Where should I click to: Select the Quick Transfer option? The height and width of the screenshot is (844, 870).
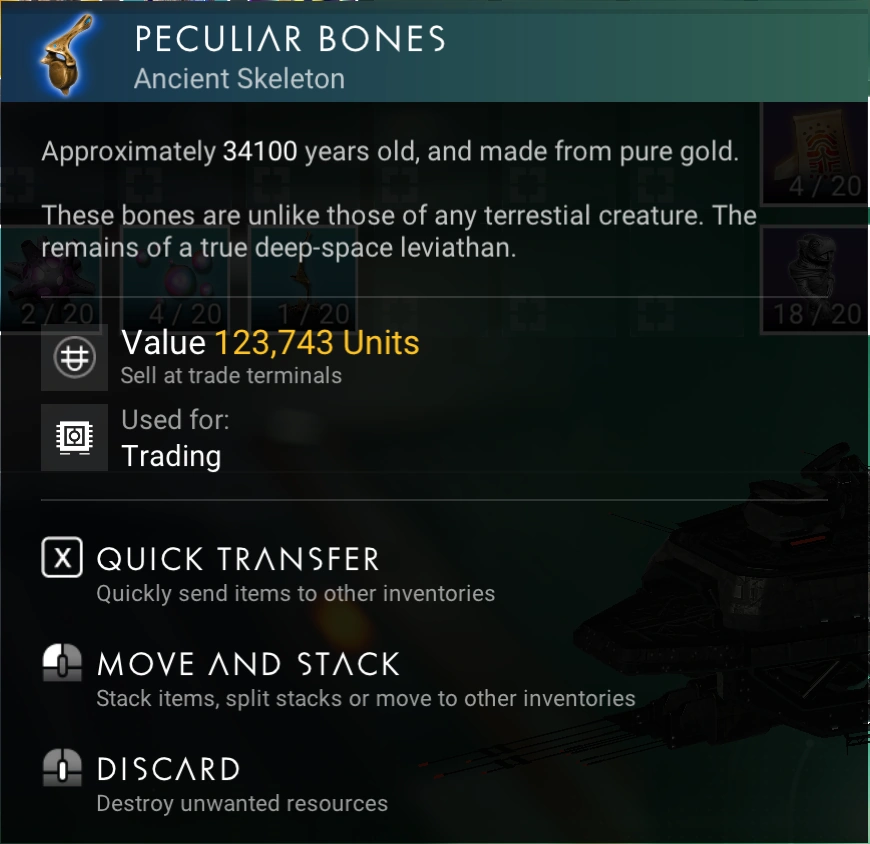click(x=237, y=558)
